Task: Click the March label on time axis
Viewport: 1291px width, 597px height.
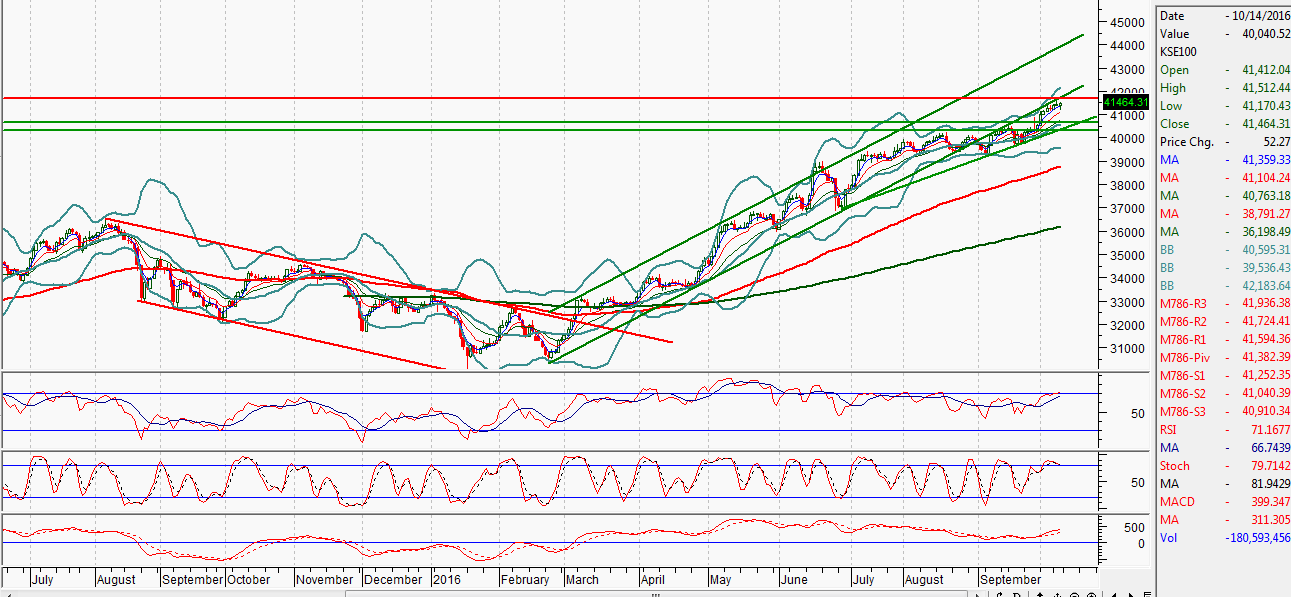Action: click(x=582, y=579)
